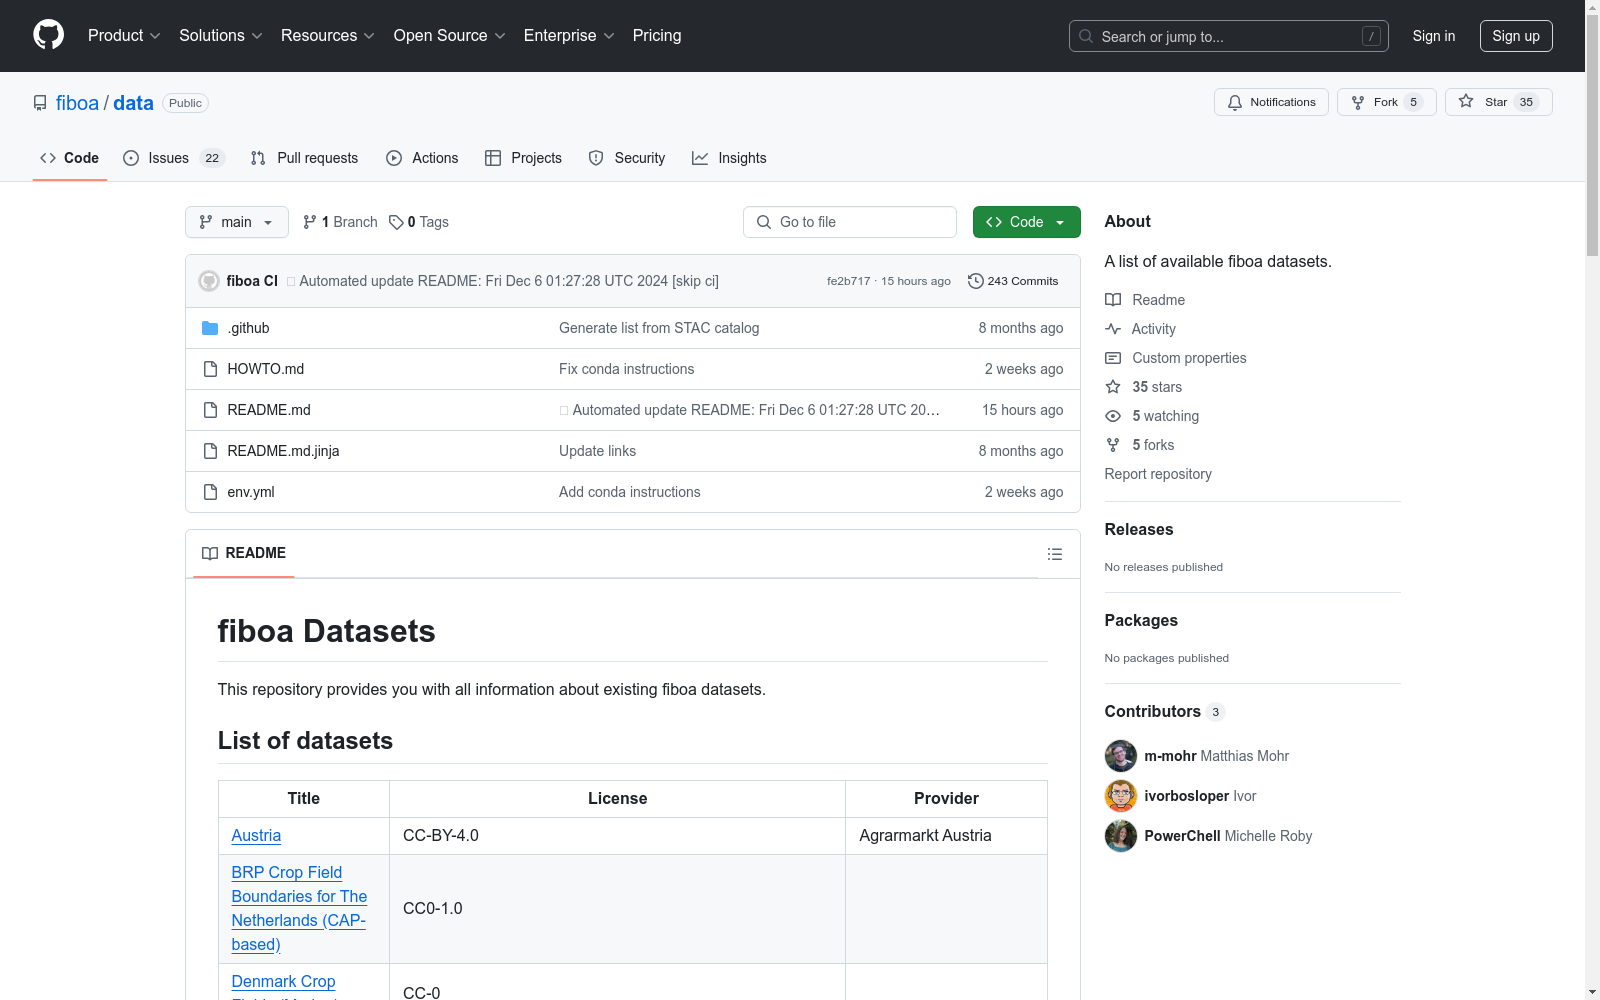Click Report repository
1600x1000 pixels.
pos(1158,474)
